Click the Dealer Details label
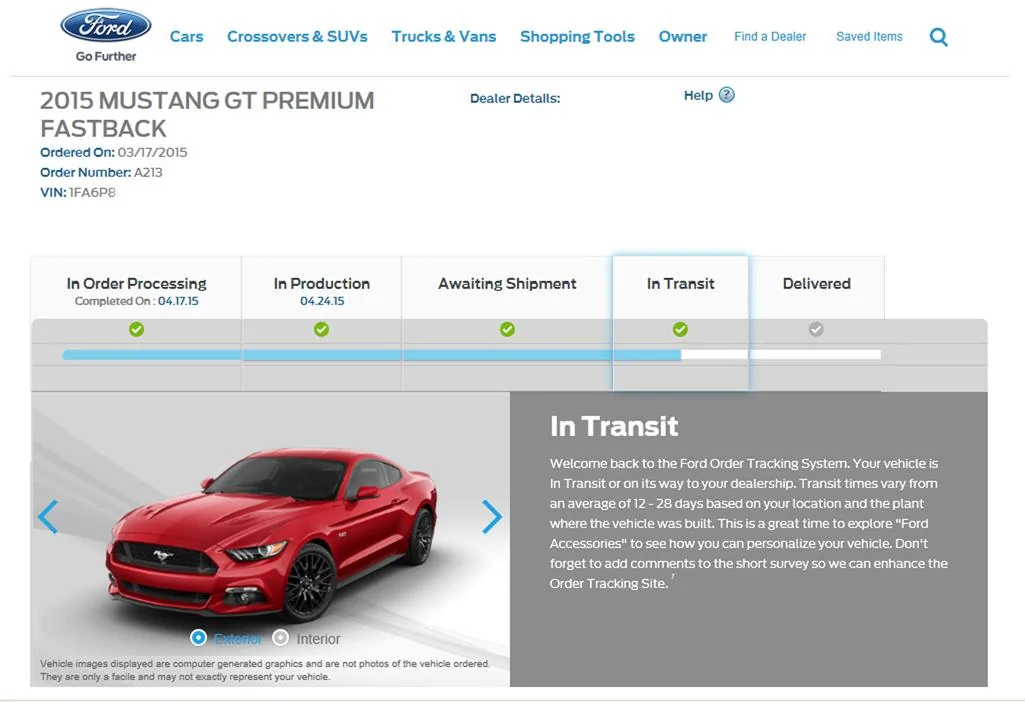 tap(515, 99)
